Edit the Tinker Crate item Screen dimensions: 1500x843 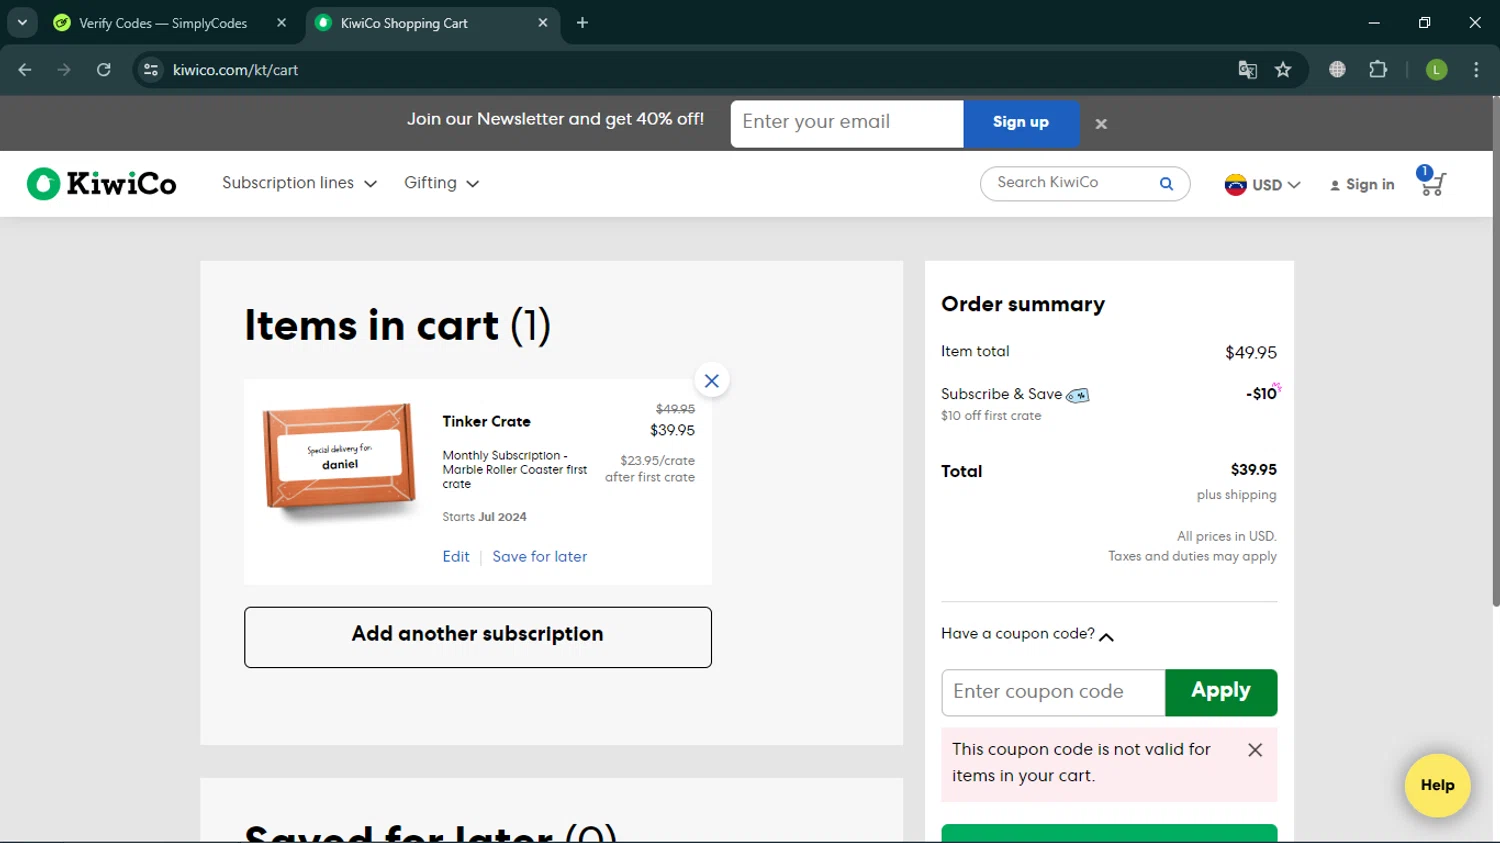(x=456, y=557)
